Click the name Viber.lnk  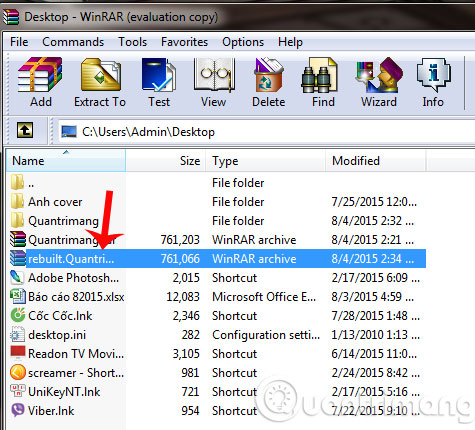[x=51, y=411]
